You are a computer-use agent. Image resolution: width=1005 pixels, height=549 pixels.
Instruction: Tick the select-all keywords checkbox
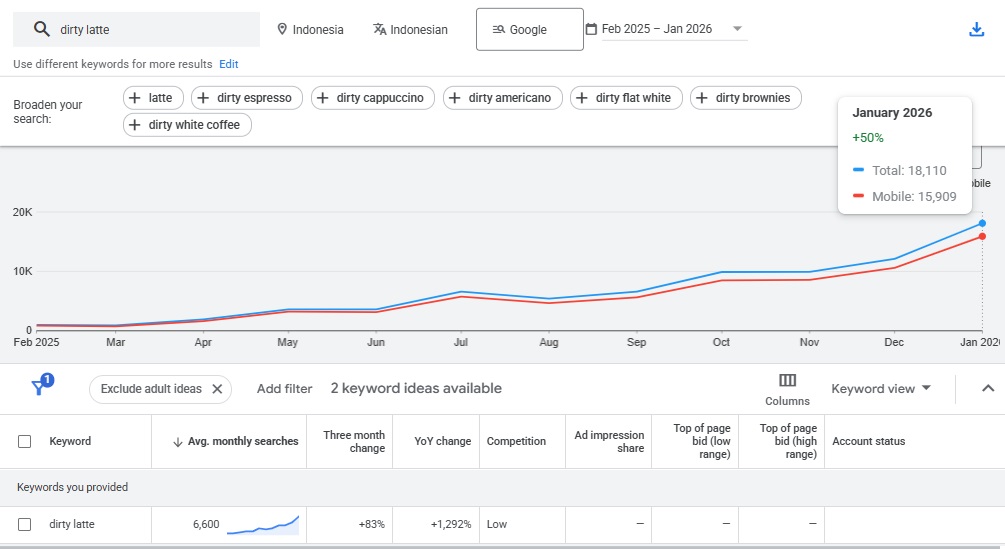tap(25, 441)
